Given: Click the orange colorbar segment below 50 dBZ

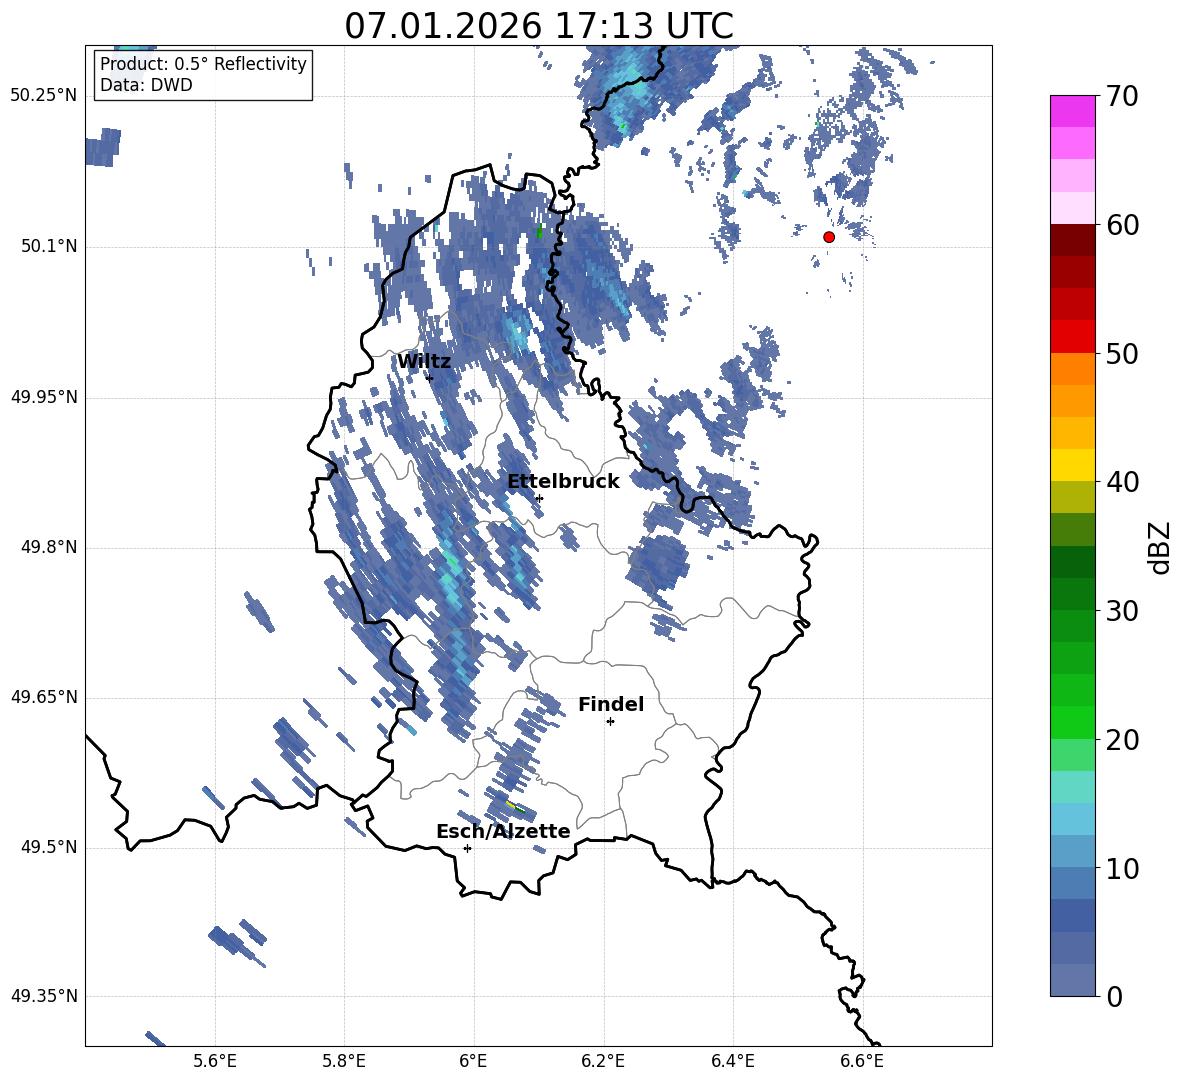Looking at the screenshot, I should click(x=1072, y=369).
